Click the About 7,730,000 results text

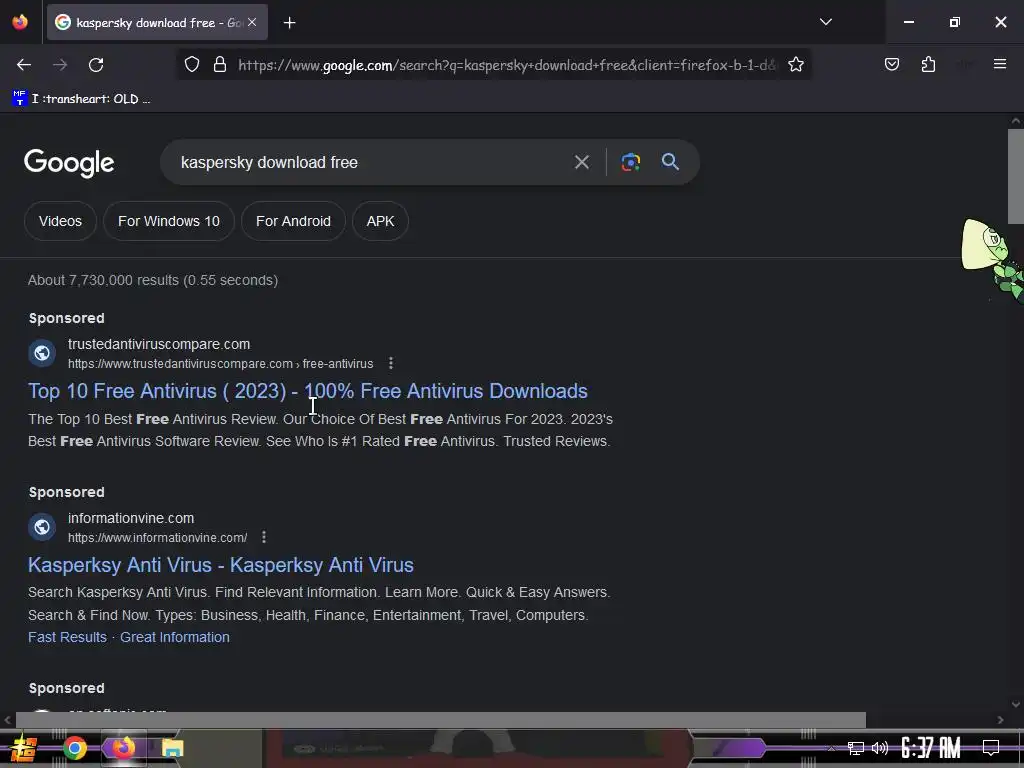153,280
